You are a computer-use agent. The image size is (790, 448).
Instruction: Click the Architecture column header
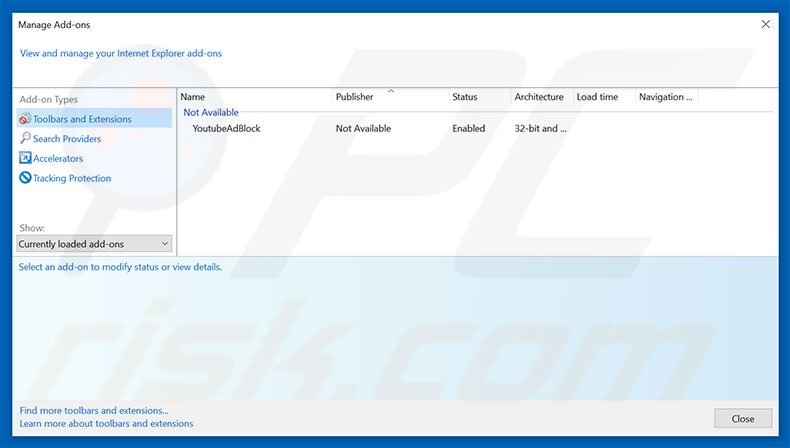[539, 97]
